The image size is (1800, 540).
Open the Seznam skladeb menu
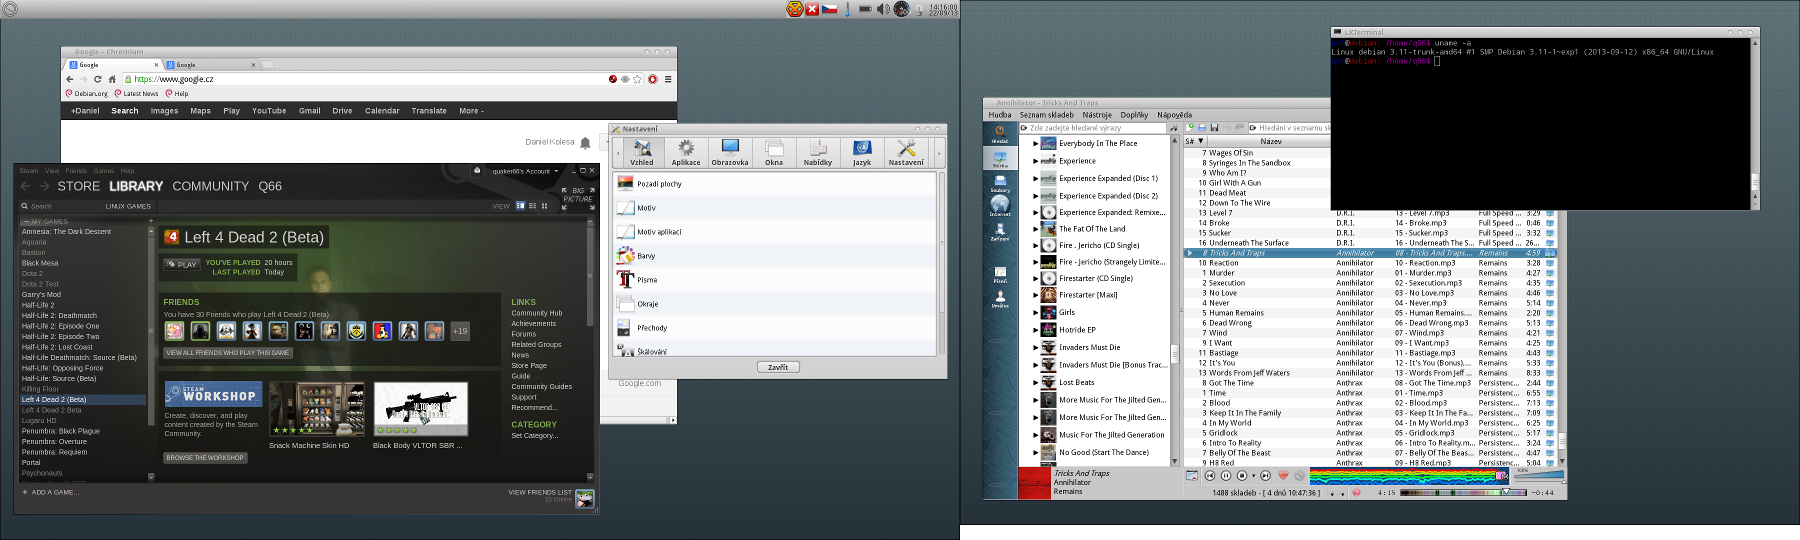tap(1046, 115)
